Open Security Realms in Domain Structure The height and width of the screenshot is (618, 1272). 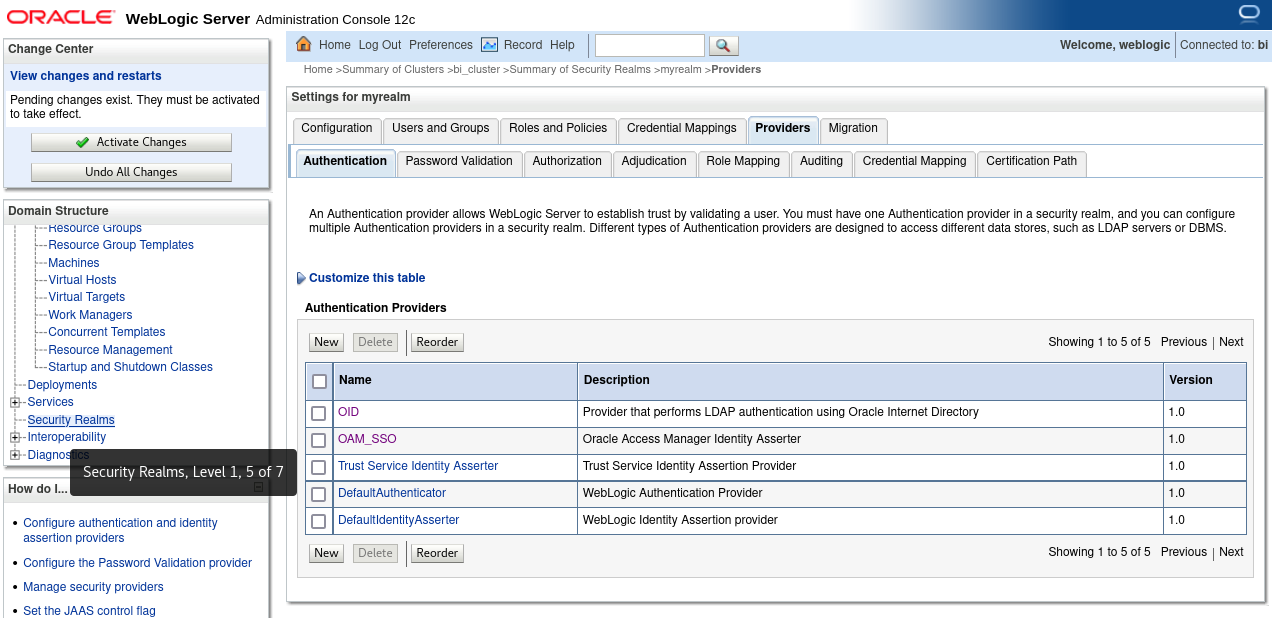click(71, 420)
